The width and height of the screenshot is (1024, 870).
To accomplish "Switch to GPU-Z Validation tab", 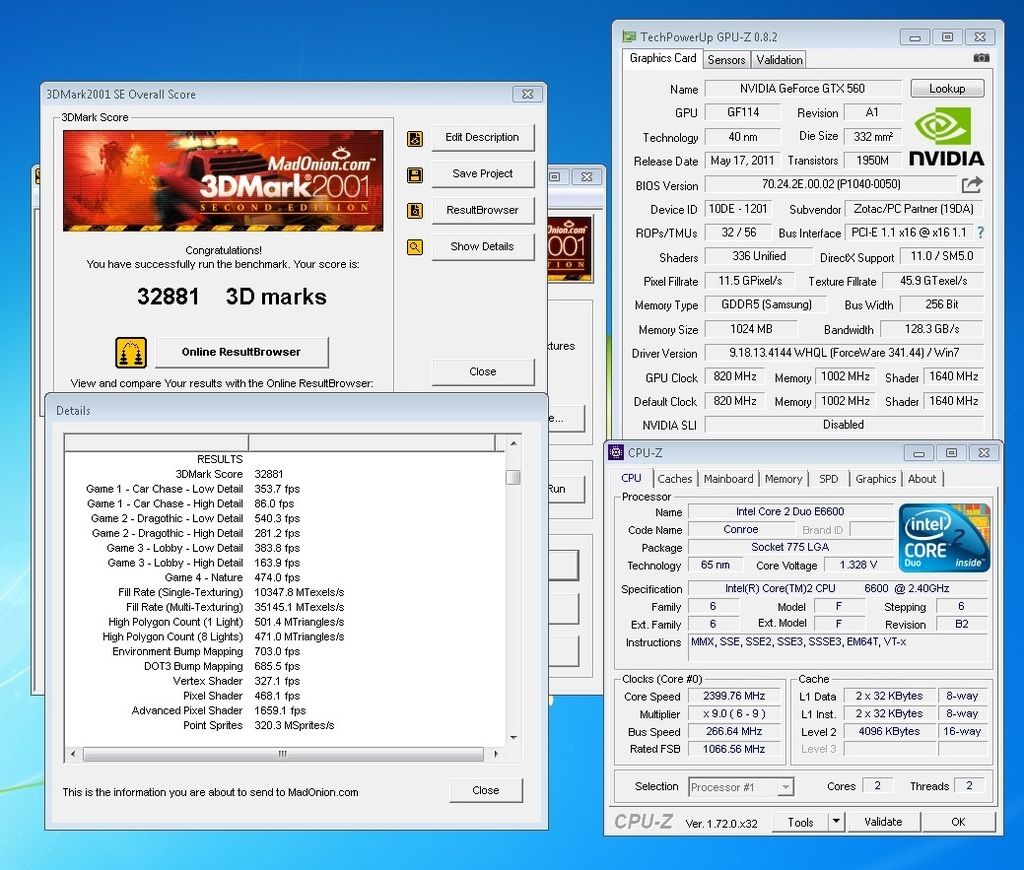I will pos(779,59).
